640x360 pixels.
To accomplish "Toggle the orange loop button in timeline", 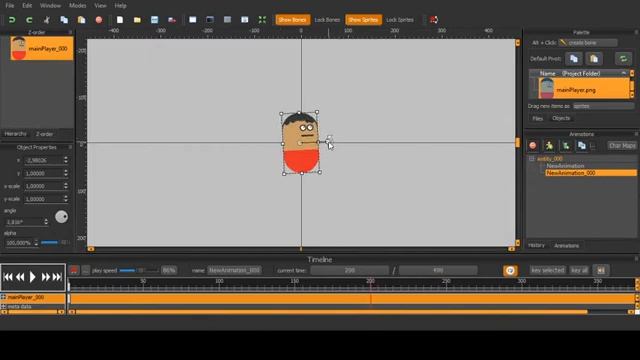I will tap(510, 270).
